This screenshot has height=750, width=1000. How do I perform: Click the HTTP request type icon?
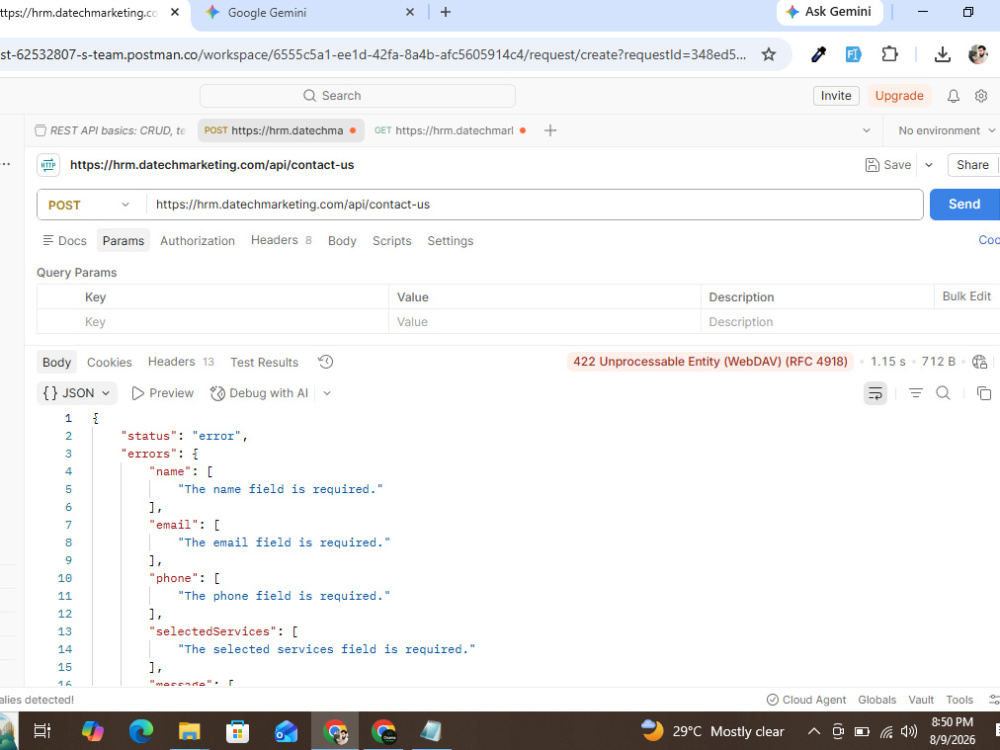tap(48, 165)
